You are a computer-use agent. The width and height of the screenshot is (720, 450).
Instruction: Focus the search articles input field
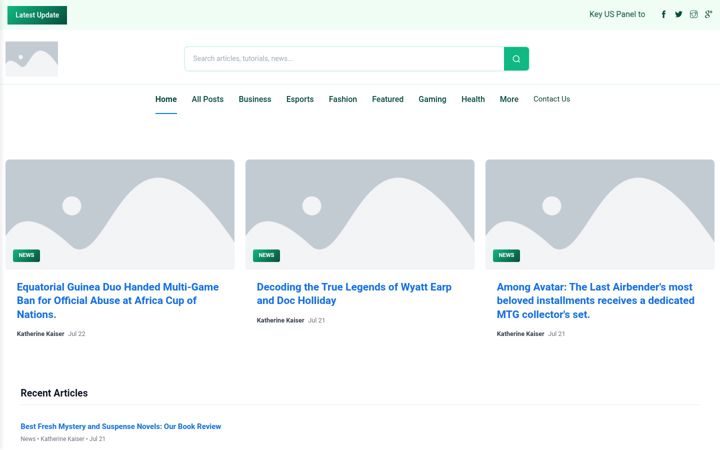344,59
